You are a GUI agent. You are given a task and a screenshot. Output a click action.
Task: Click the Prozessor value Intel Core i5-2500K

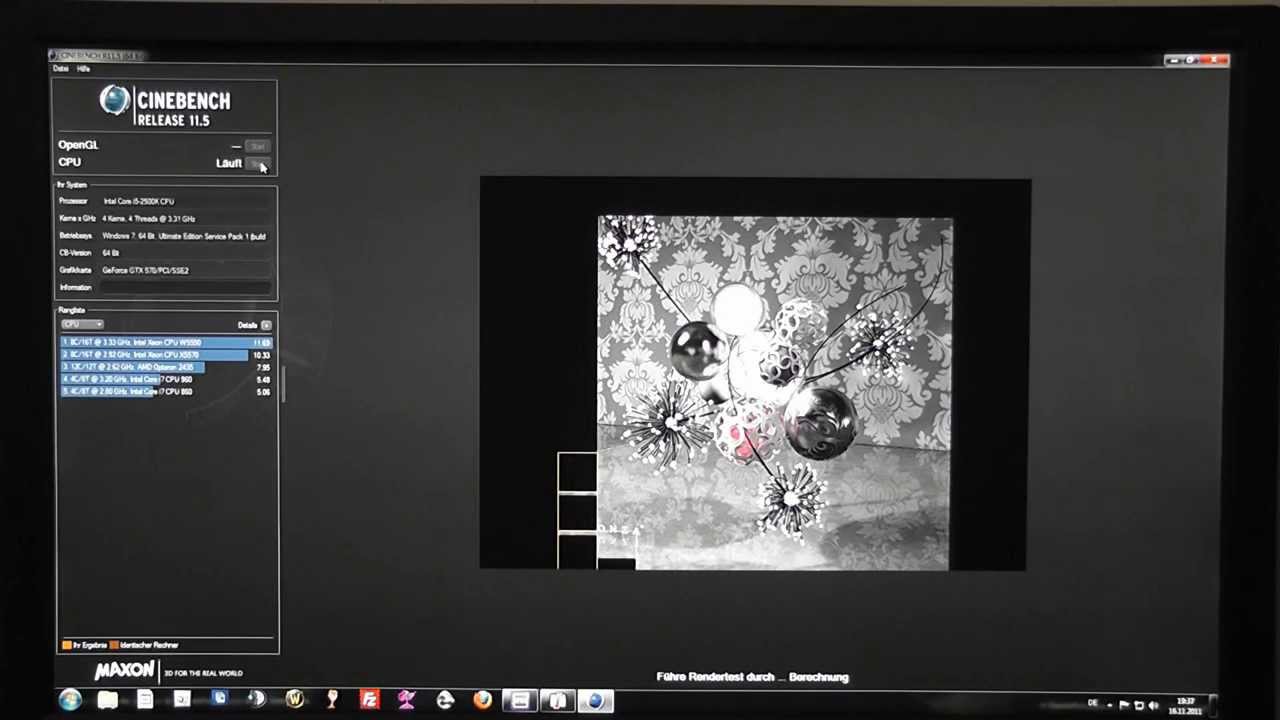[138, 201]
